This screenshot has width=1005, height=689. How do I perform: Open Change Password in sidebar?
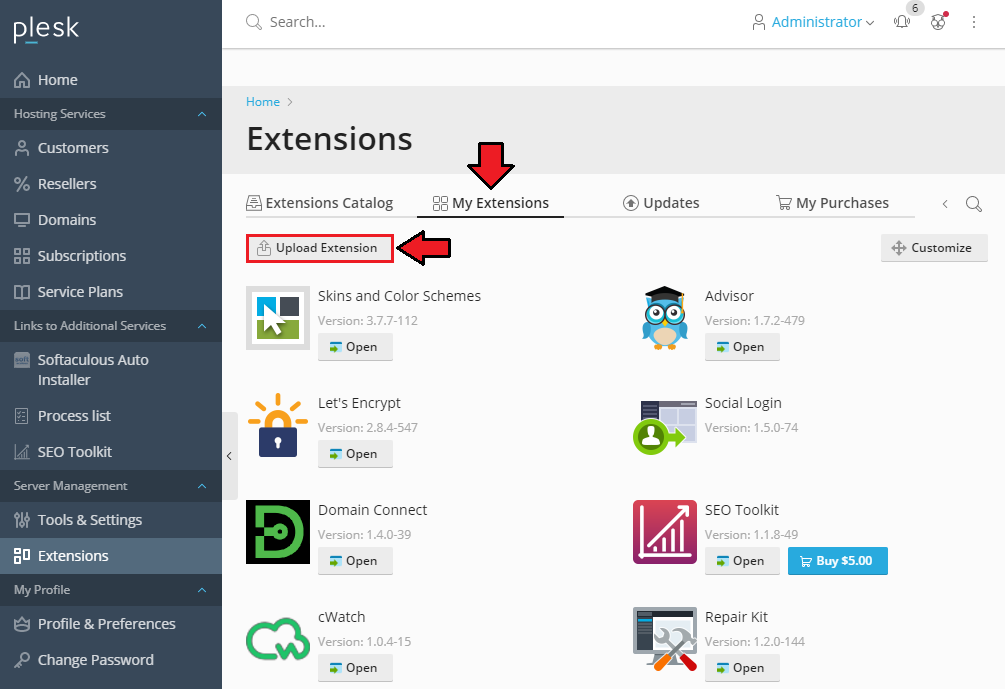tap(111, 660)
